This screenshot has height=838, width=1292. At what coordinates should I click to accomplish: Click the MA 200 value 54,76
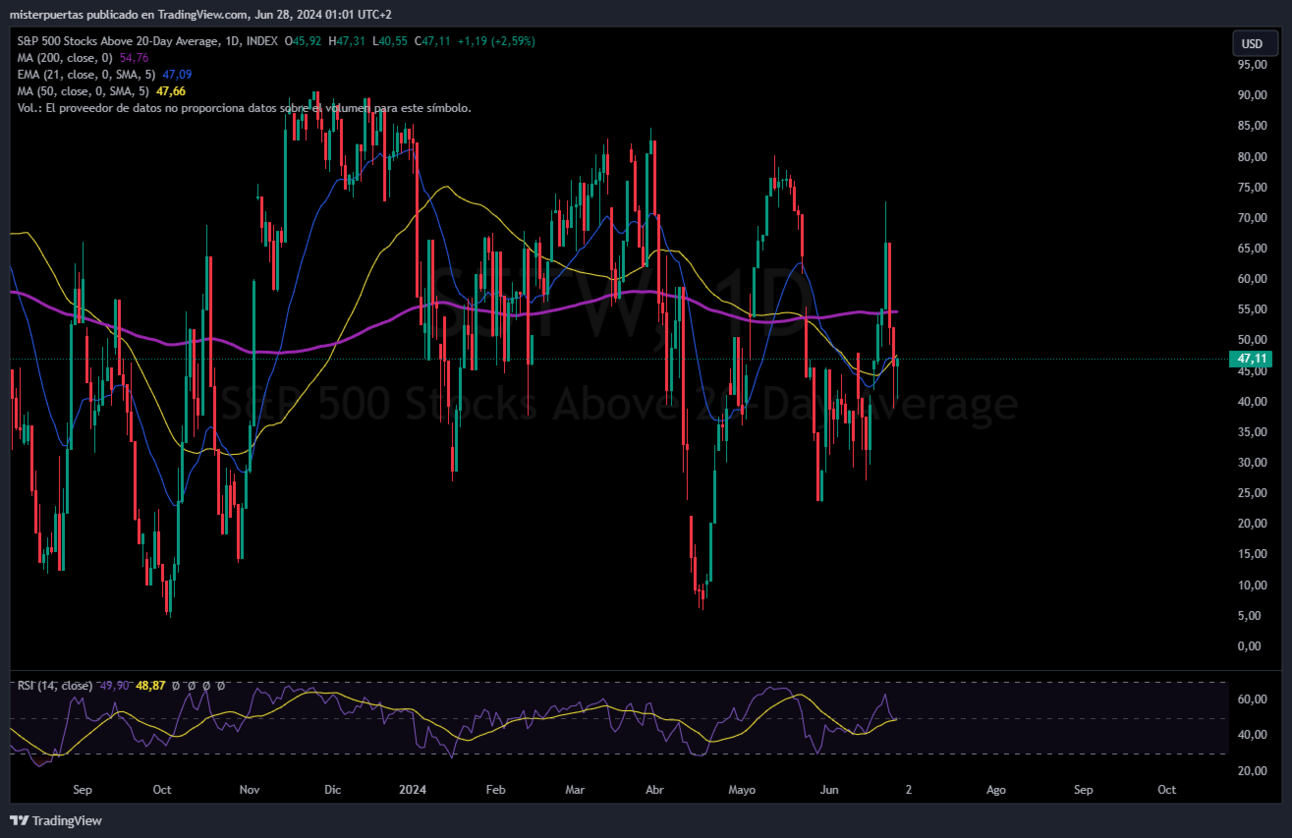coord(134,58)
